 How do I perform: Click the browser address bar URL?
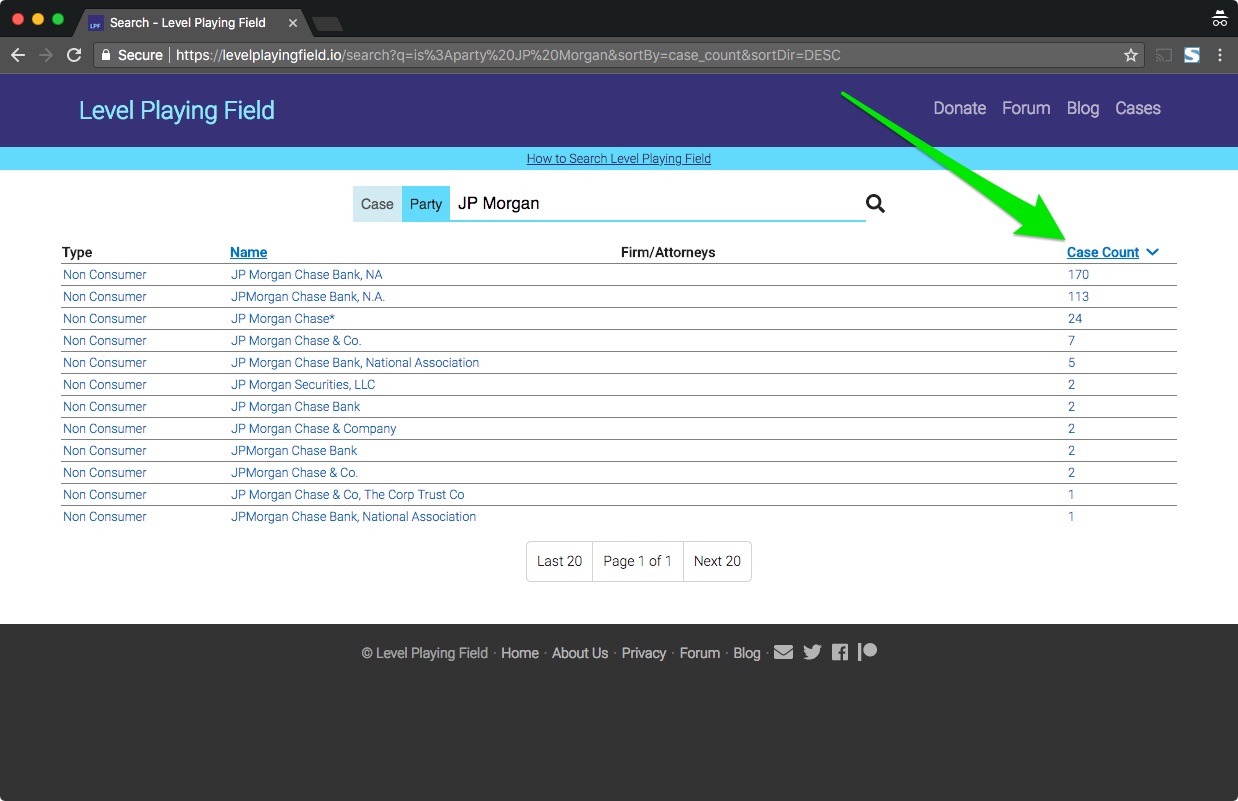pyautogui.click(x=508, y=55)
